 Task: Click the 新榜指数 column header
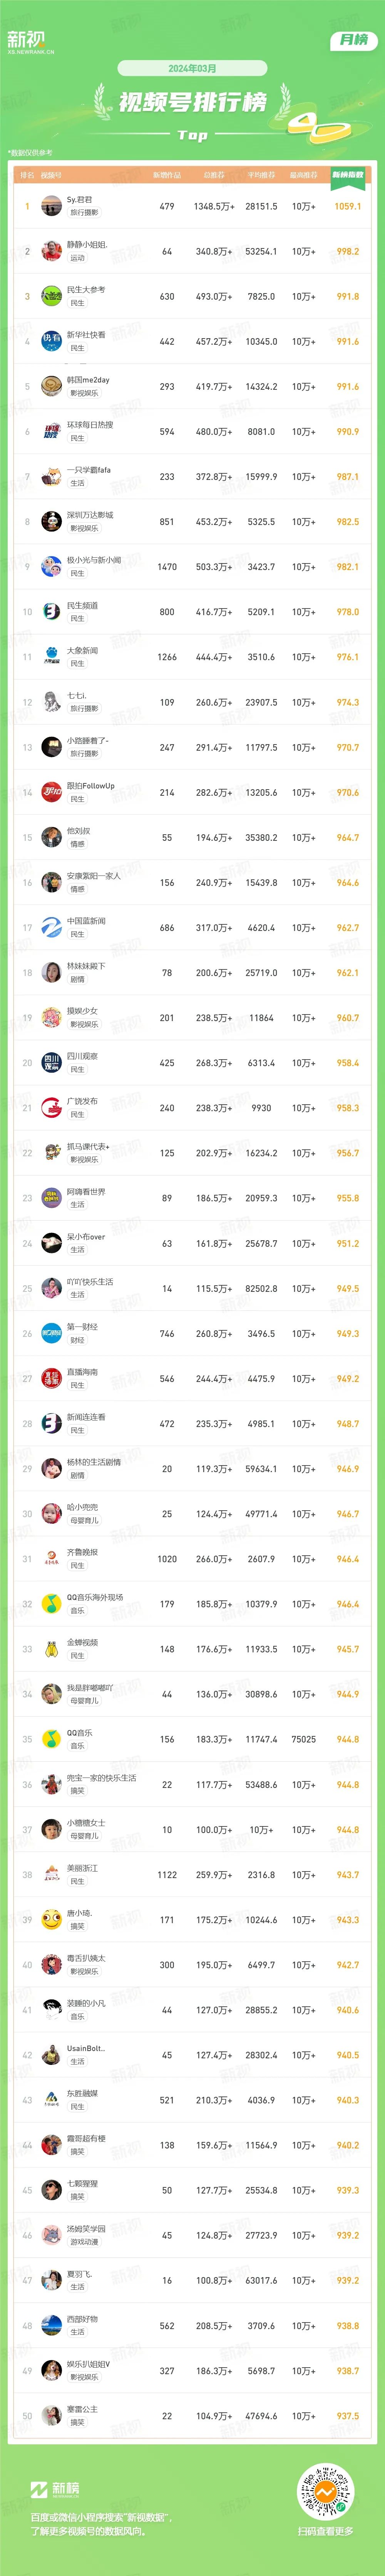(348, 175)
